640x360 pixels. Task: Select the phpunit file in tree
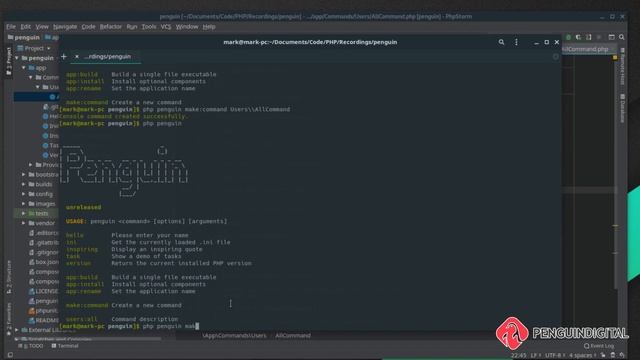pyautogui.click(x=44, y=311)
